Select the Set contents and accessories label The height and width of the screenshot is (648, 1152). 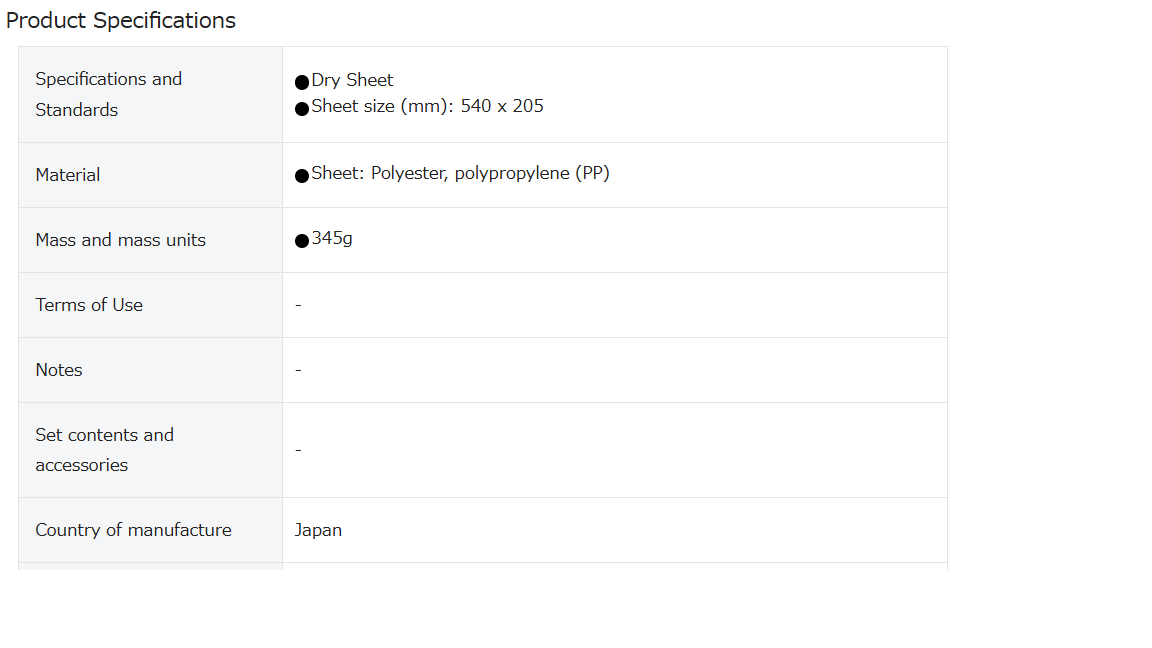(104, 450)
